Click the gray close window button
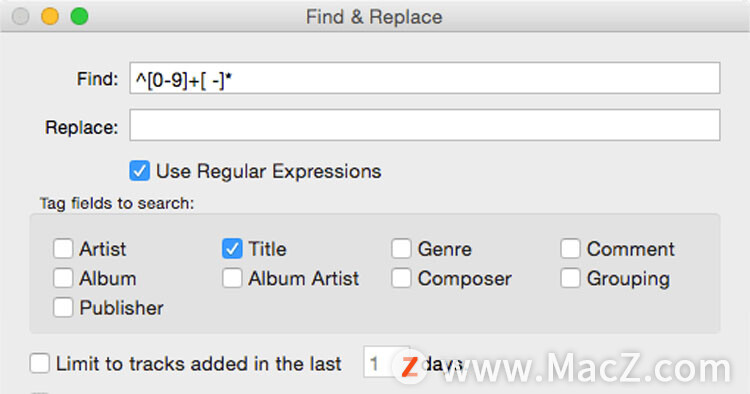 [x=21, y=16]
